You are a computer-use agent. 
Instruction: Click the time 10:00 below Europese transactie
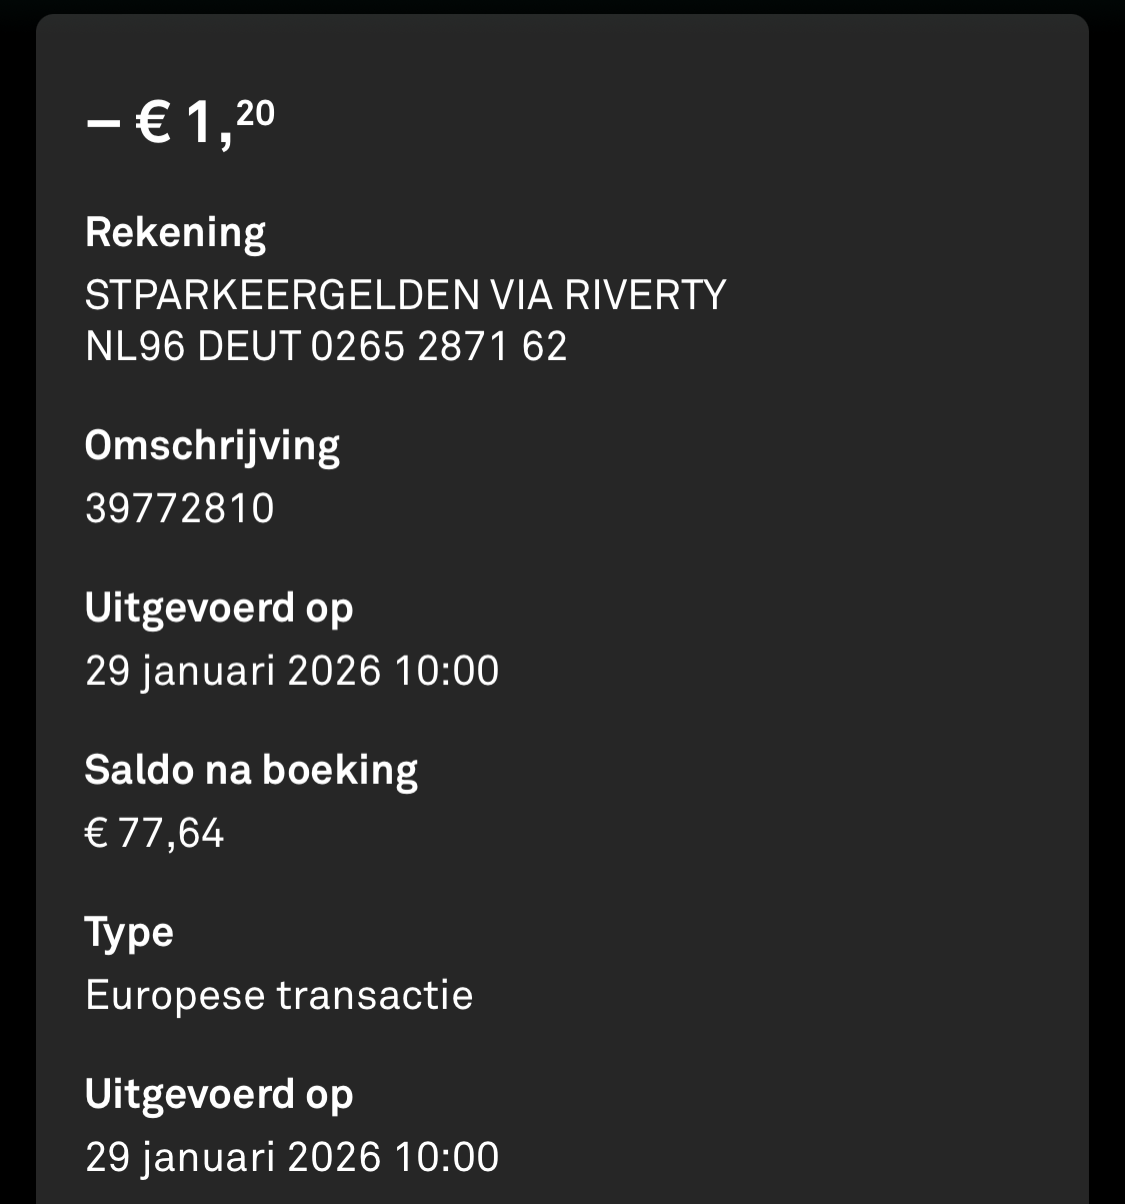[446, 1157]
